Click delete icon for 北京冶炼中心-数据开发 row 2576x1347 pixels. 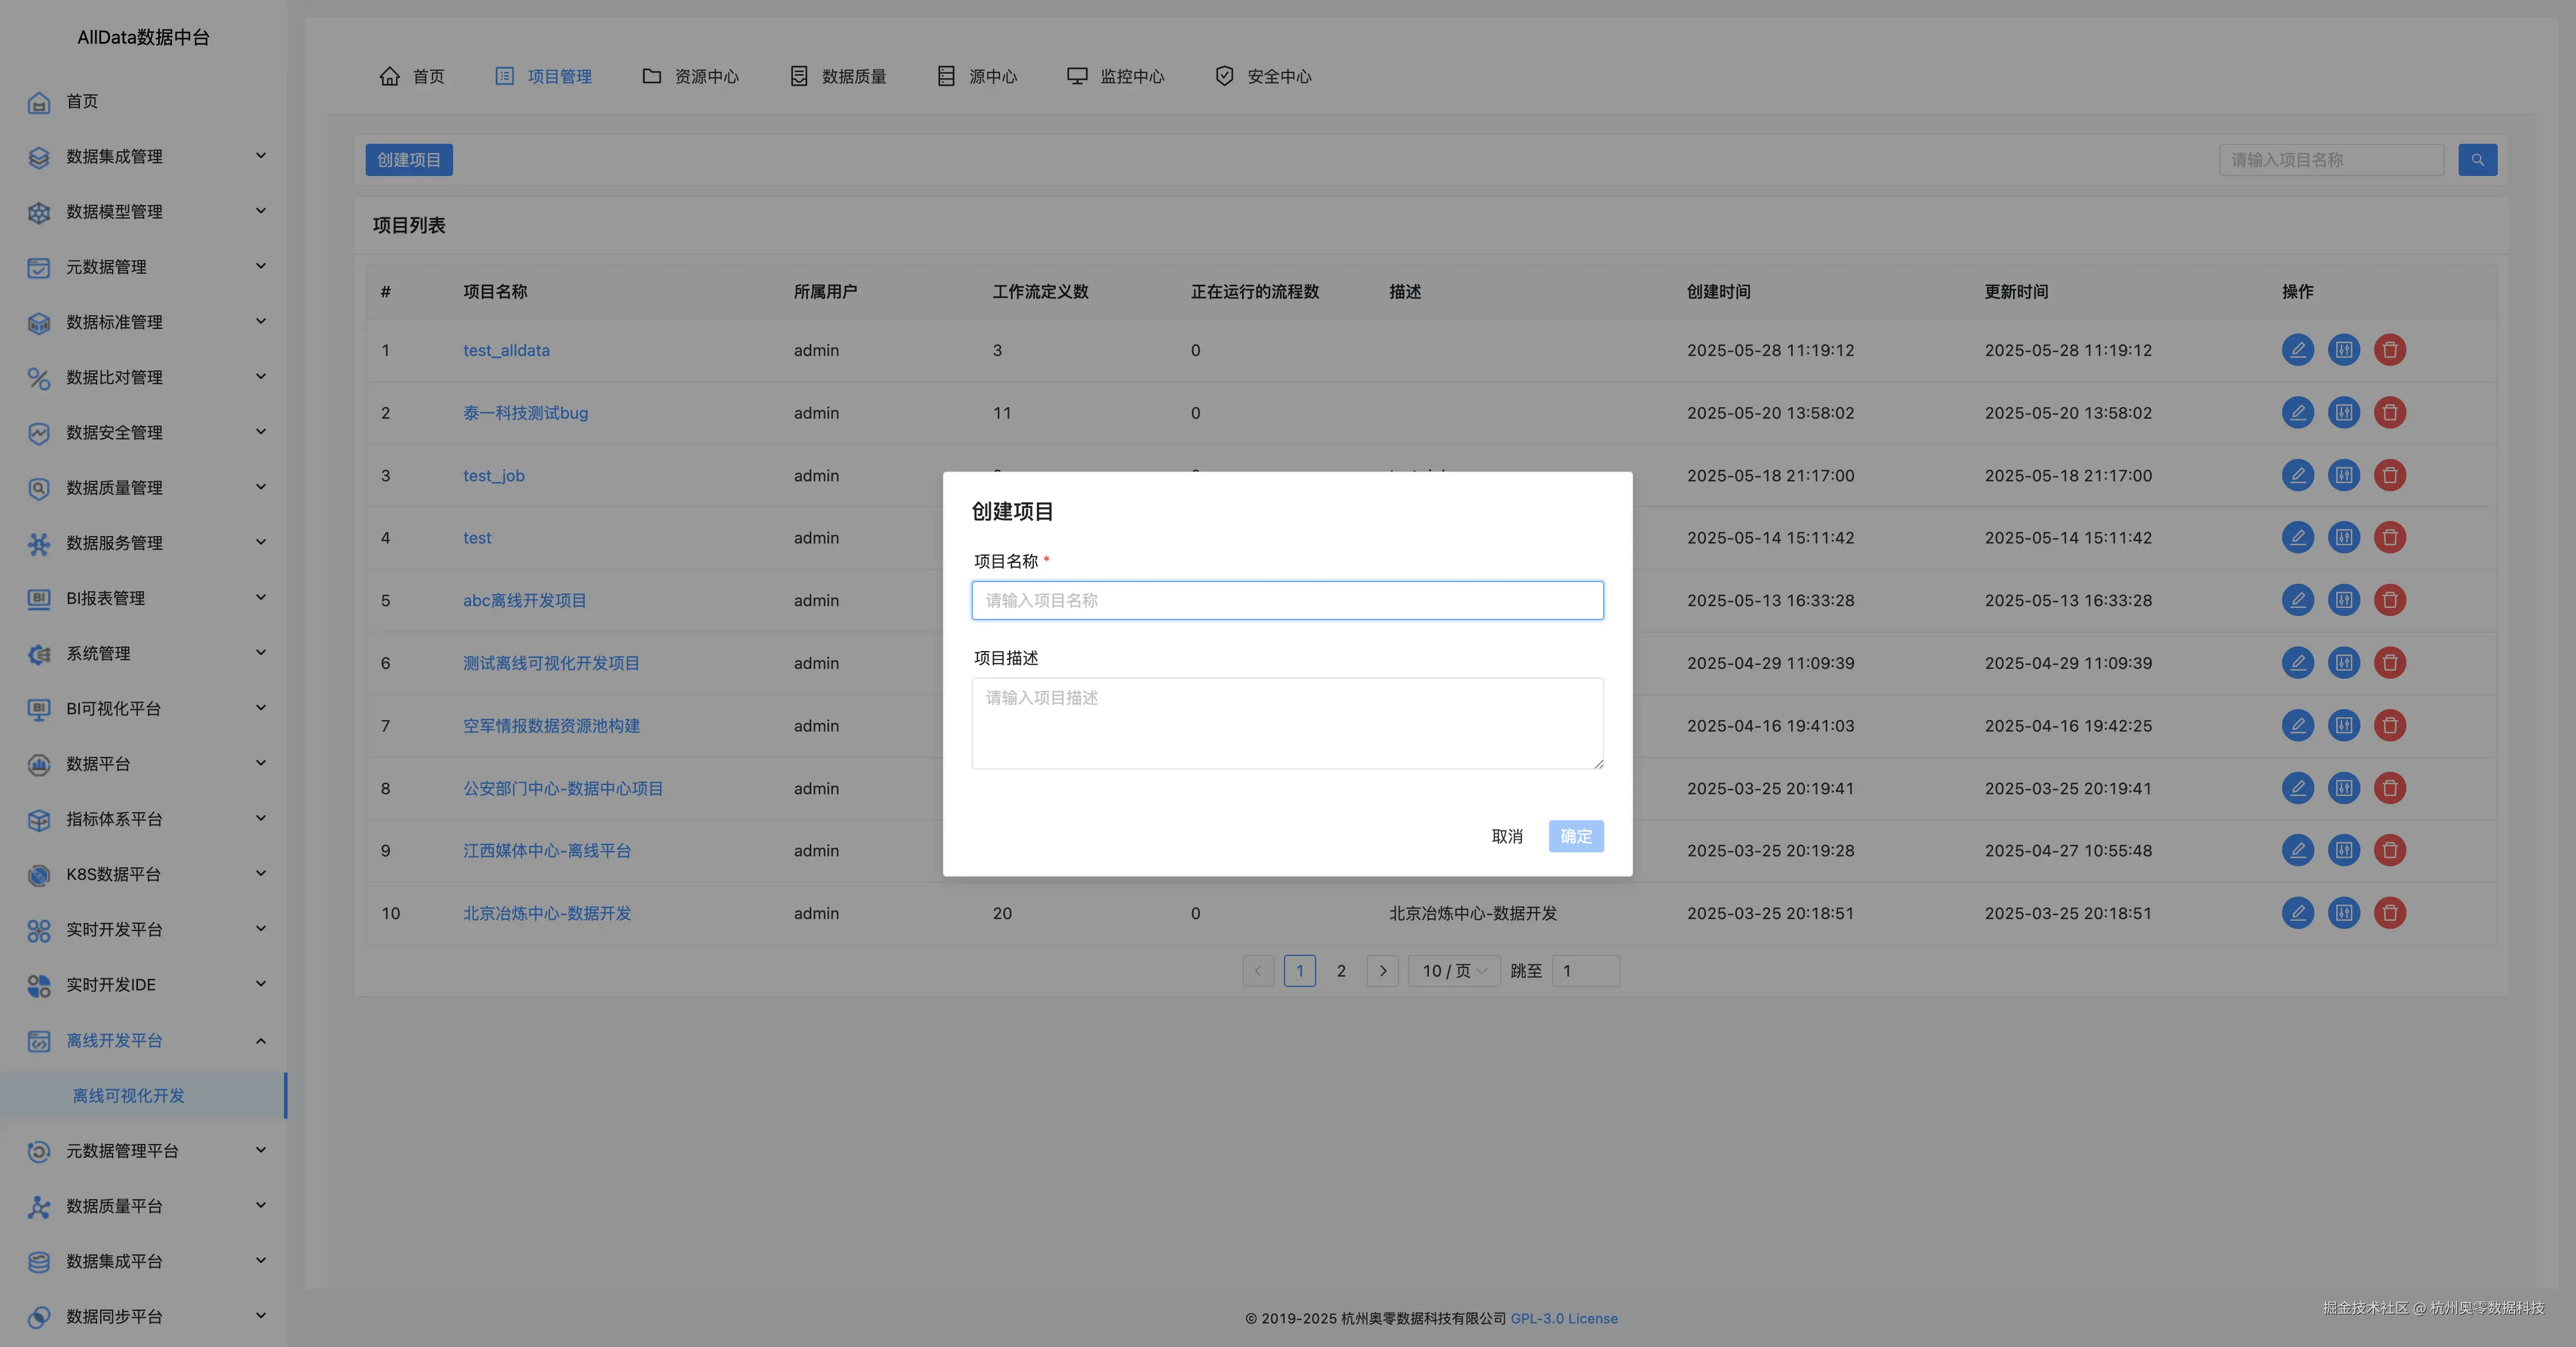[2389, 913]
